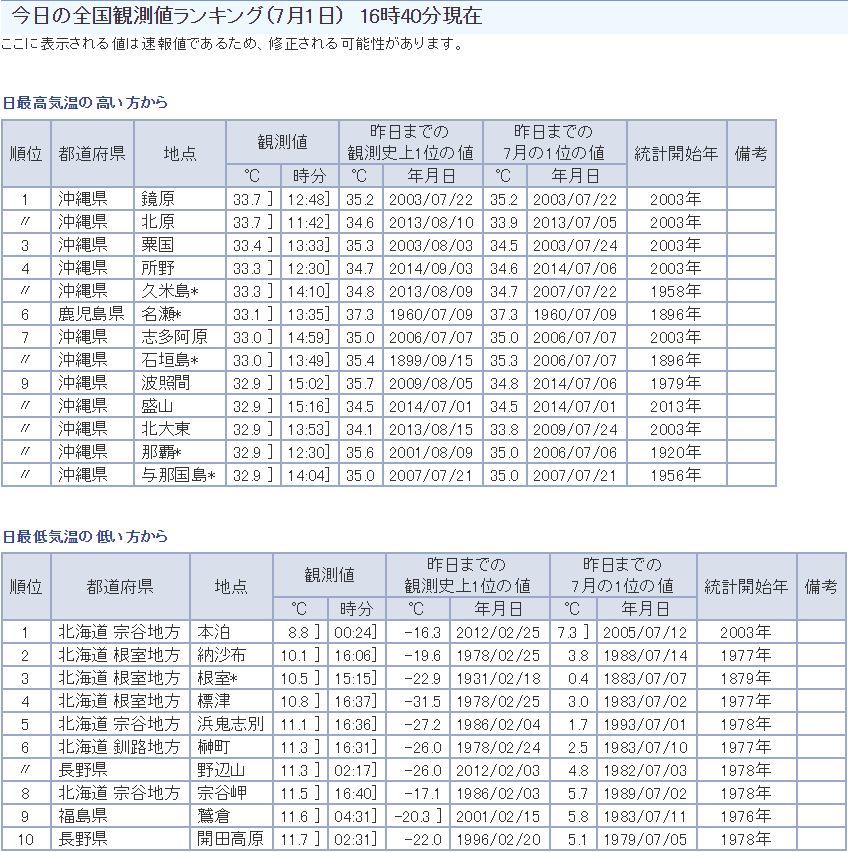The width and height of the screenshot is (848, 852).
Task: Click the 開田高原 location cell
Action: point(230,839)
